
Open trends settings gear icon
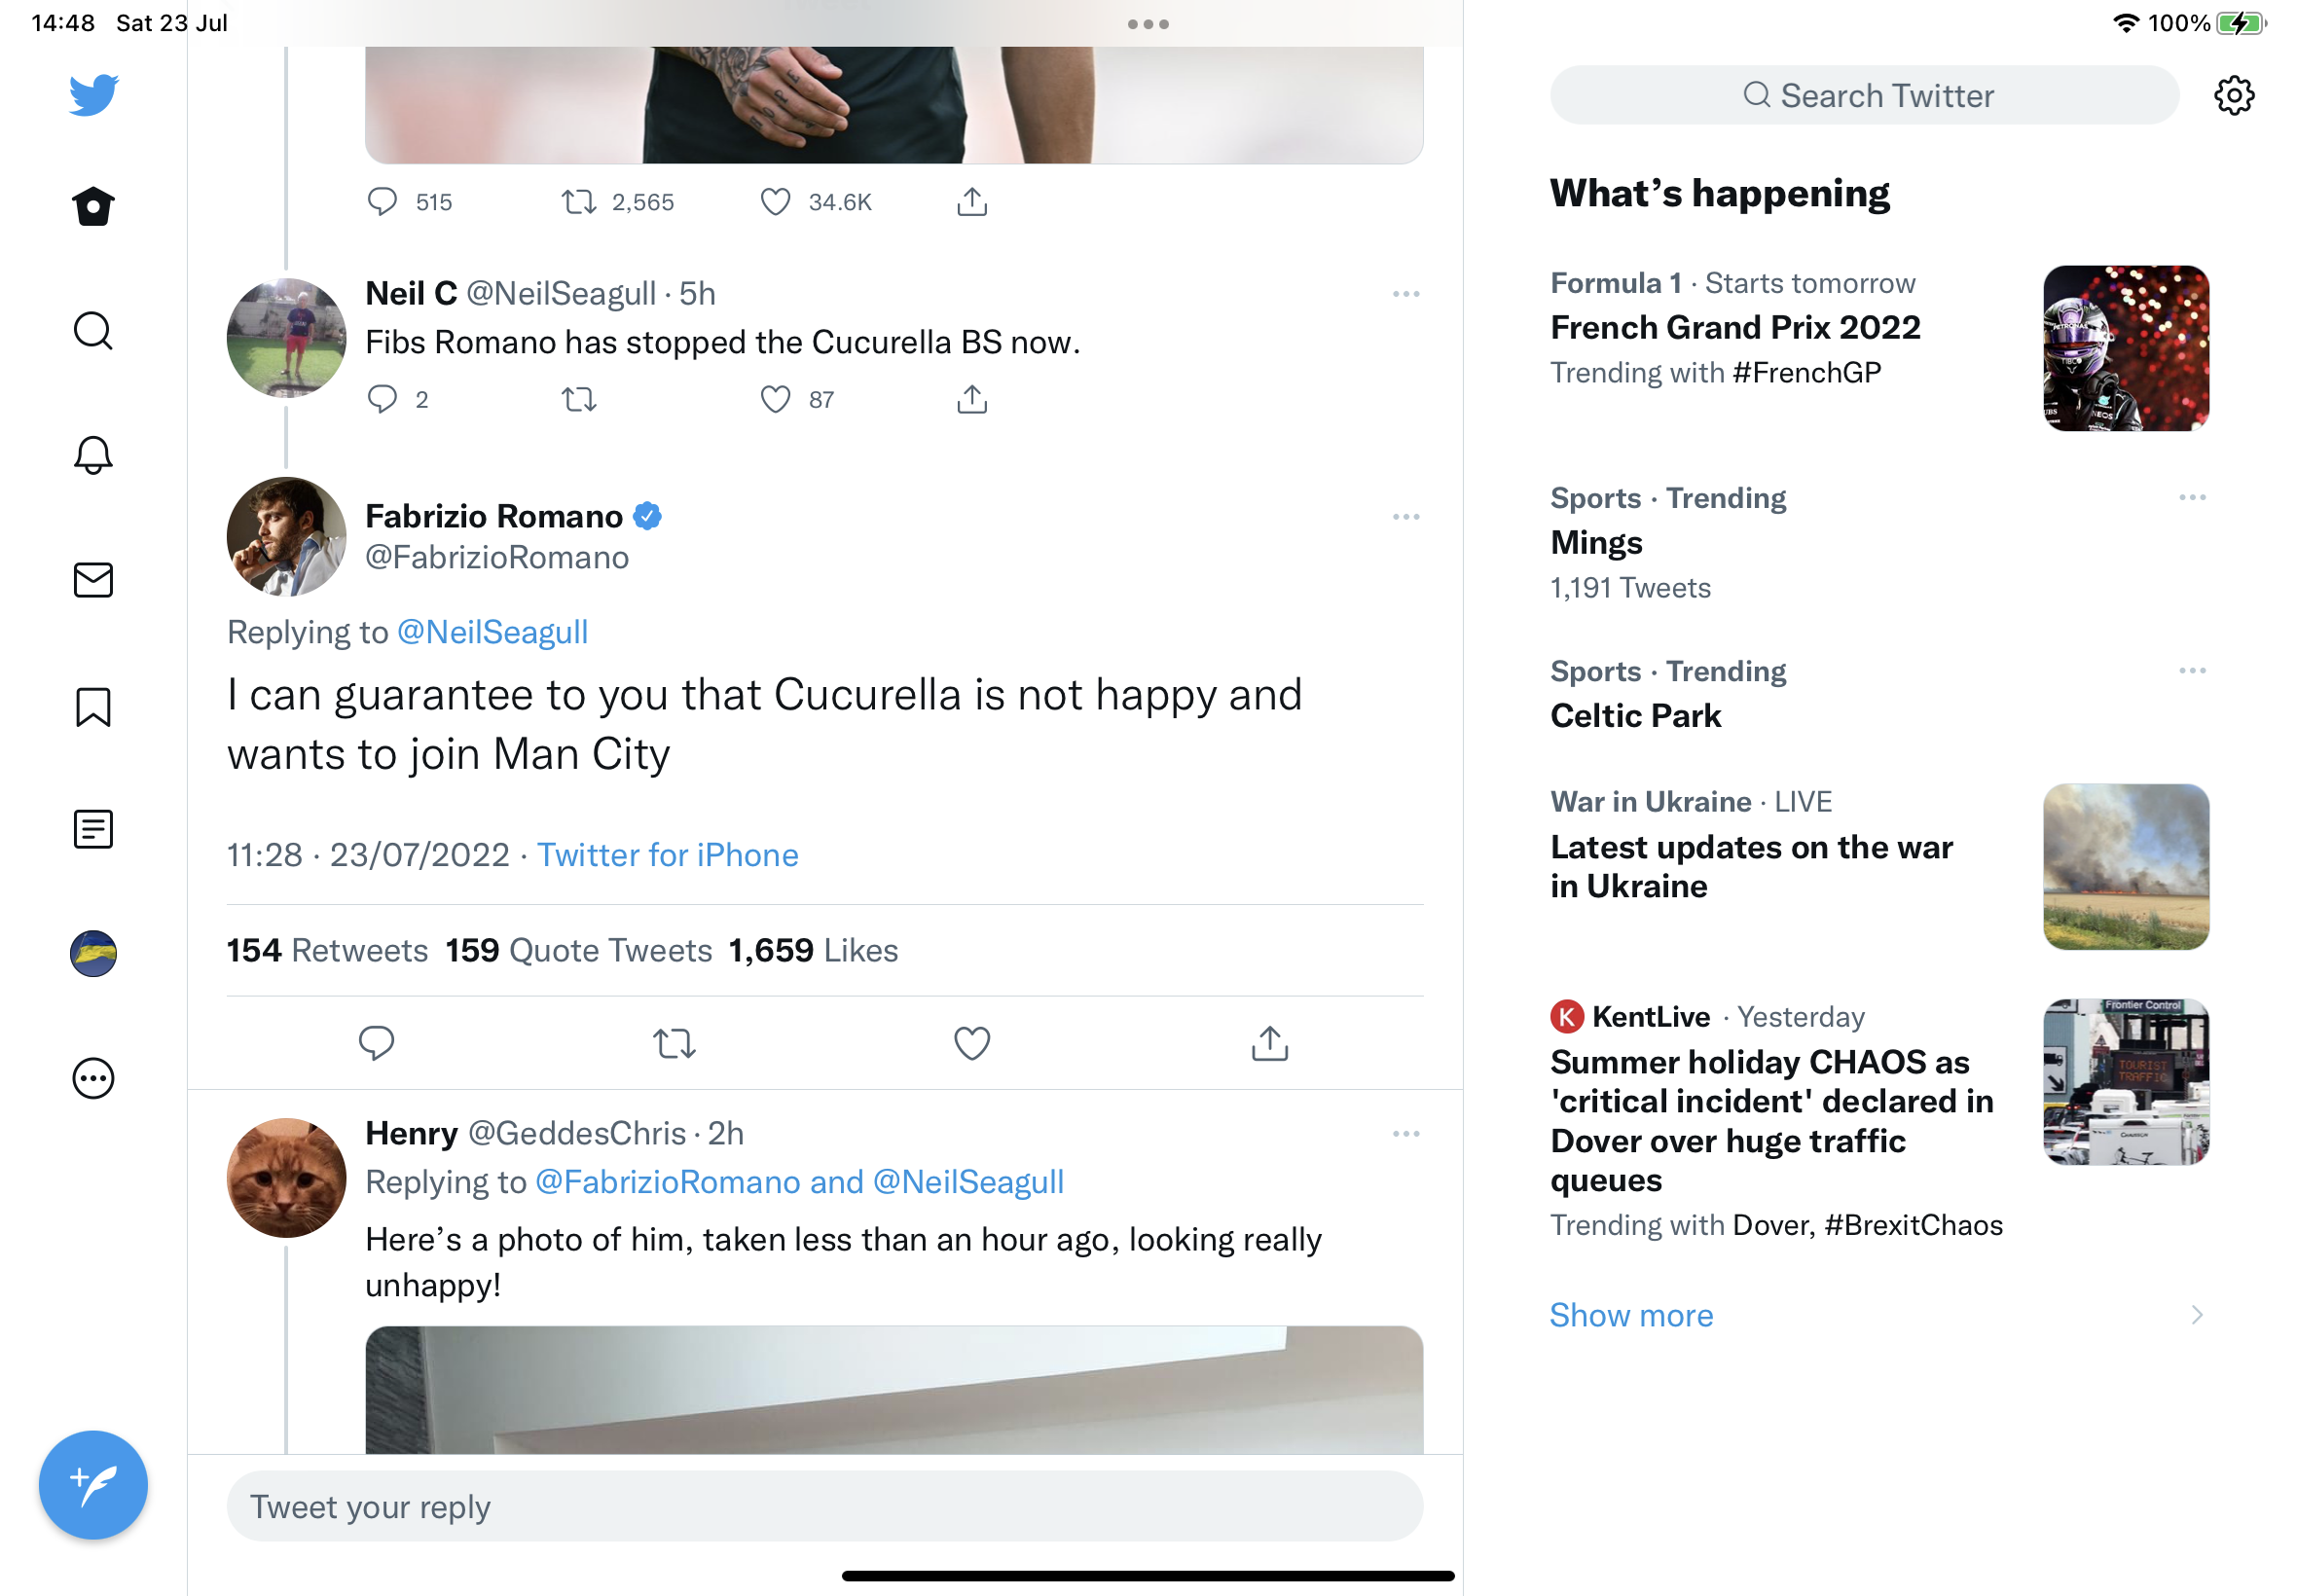2233,96
